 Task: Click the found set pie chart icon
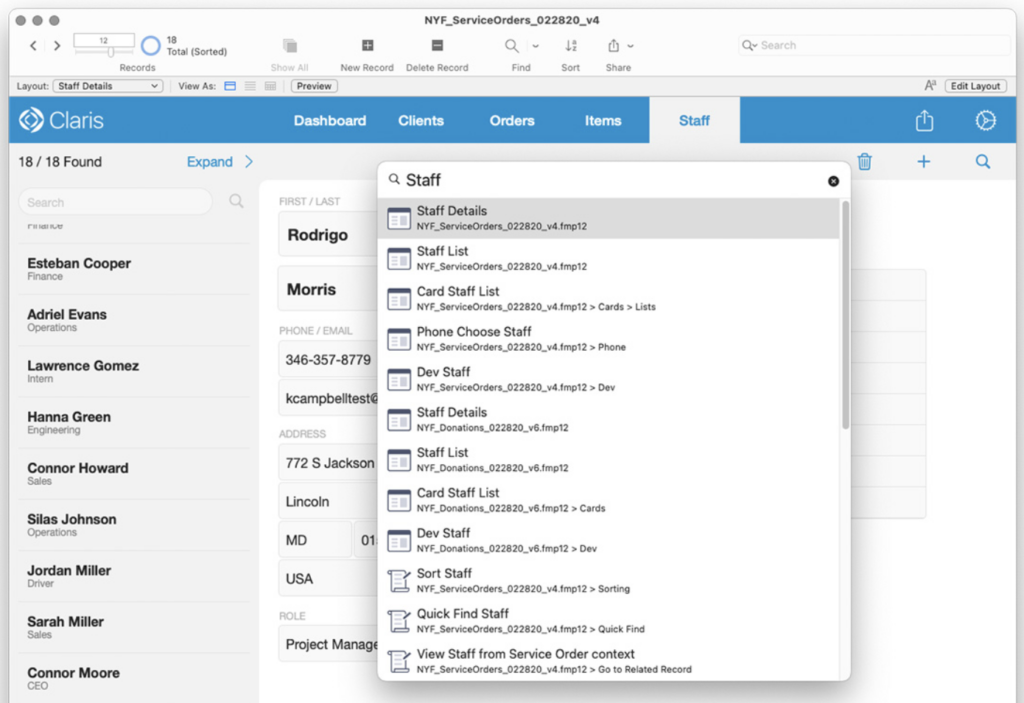point(150,45)
